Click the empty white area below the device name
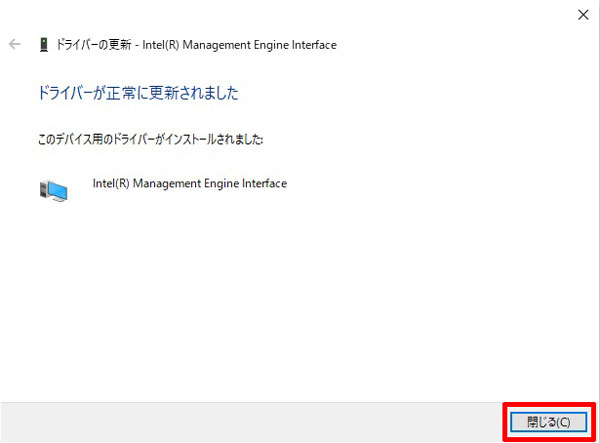Image resolution: width=600 pixels, height=443 pixels. coord(300,300)
